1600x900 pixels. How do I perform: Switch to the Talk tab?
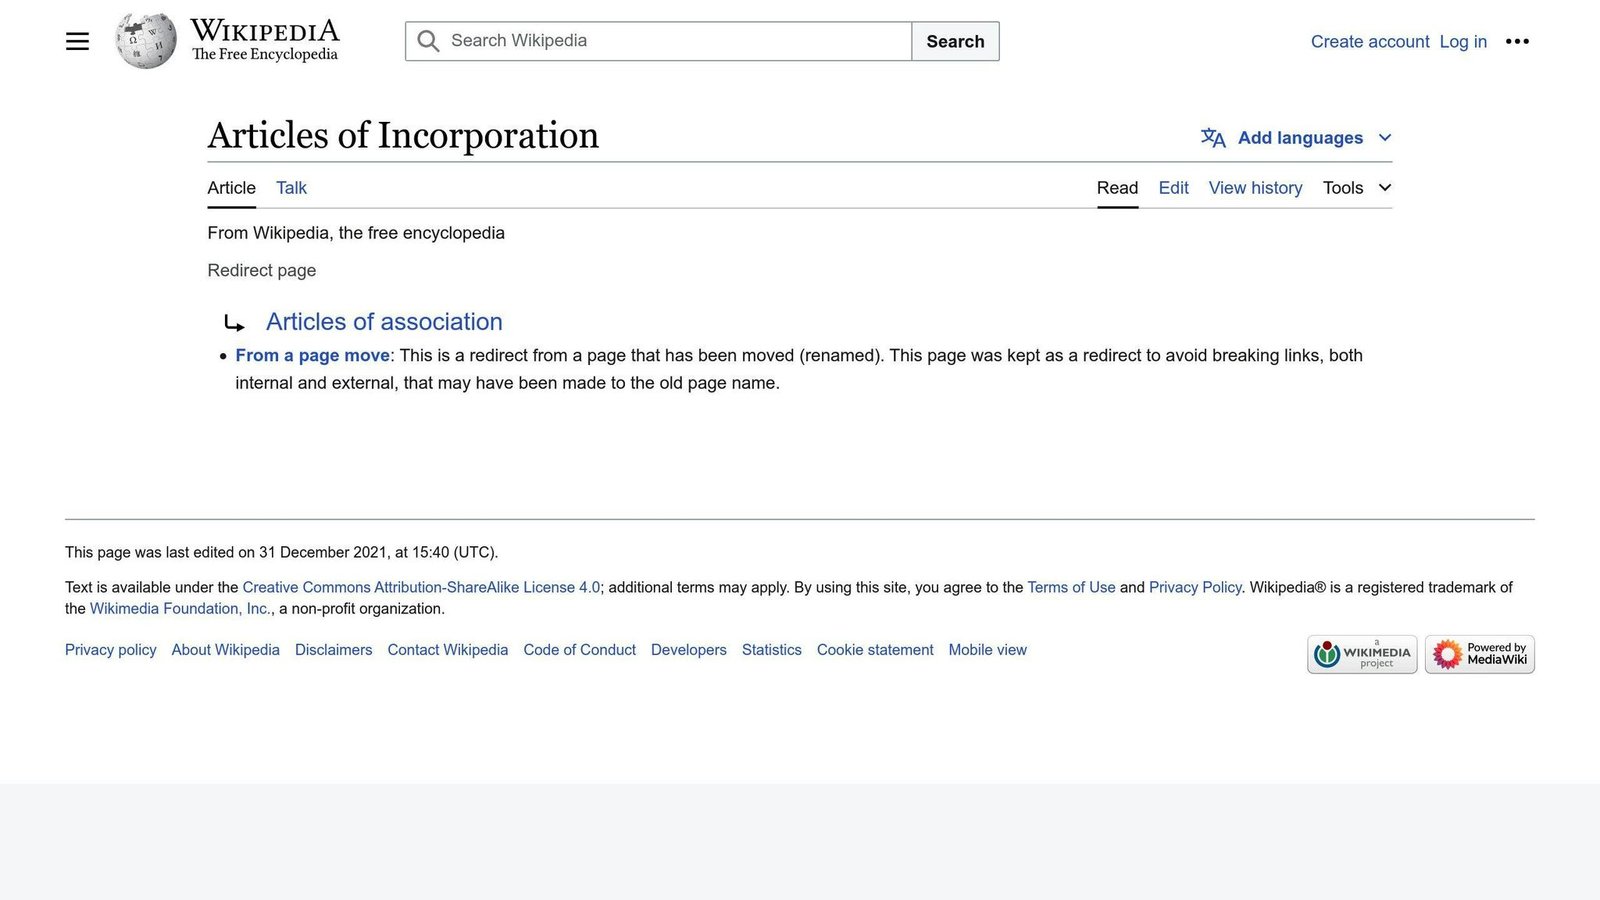pyautogui.click(x=291, y=188)
